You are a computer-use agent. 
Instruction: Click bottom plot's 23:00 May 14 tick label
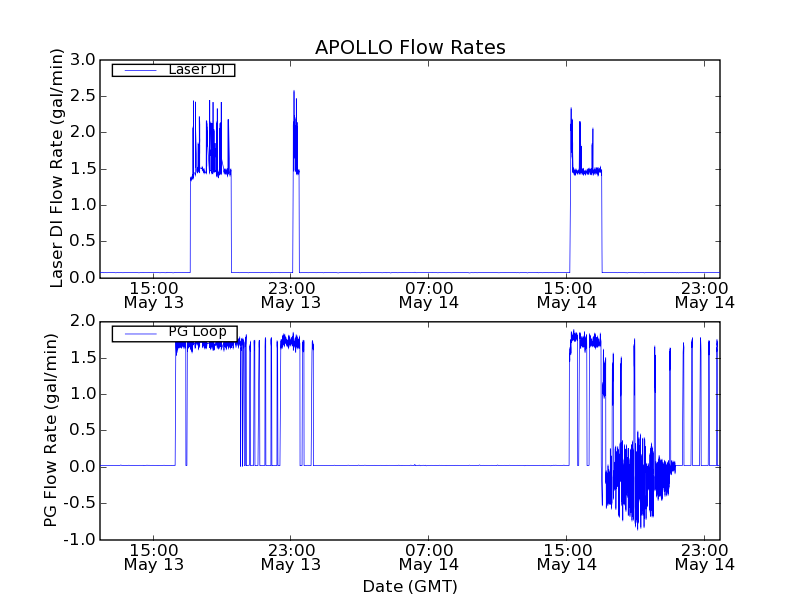coord(705,557)
